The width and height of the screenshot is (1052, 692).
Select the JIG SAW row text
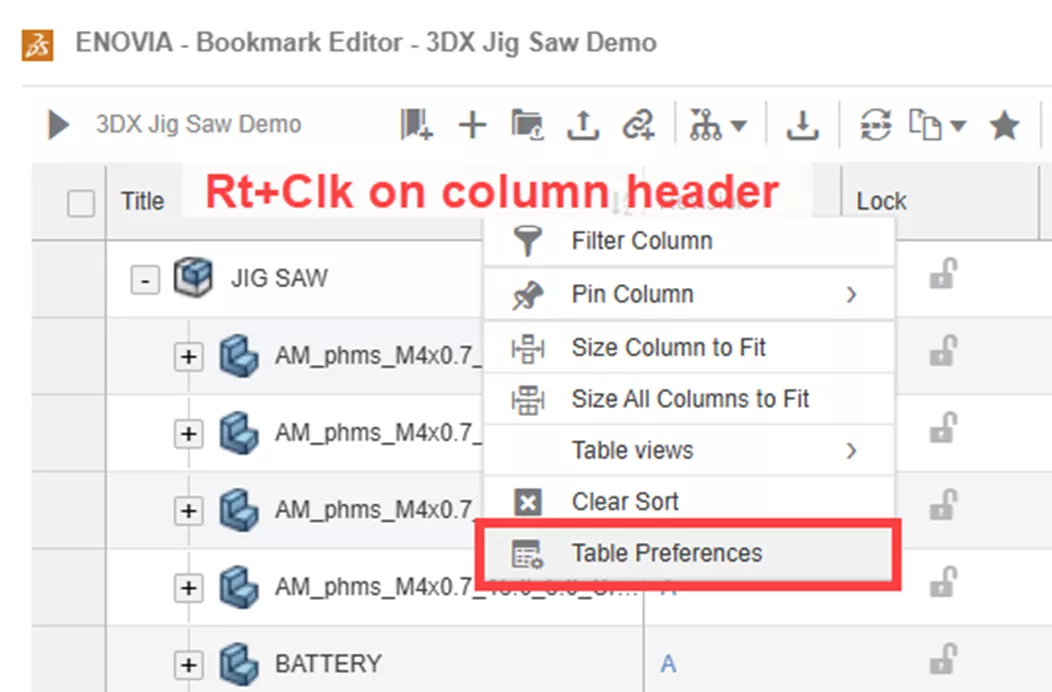(x=279, y=278)
